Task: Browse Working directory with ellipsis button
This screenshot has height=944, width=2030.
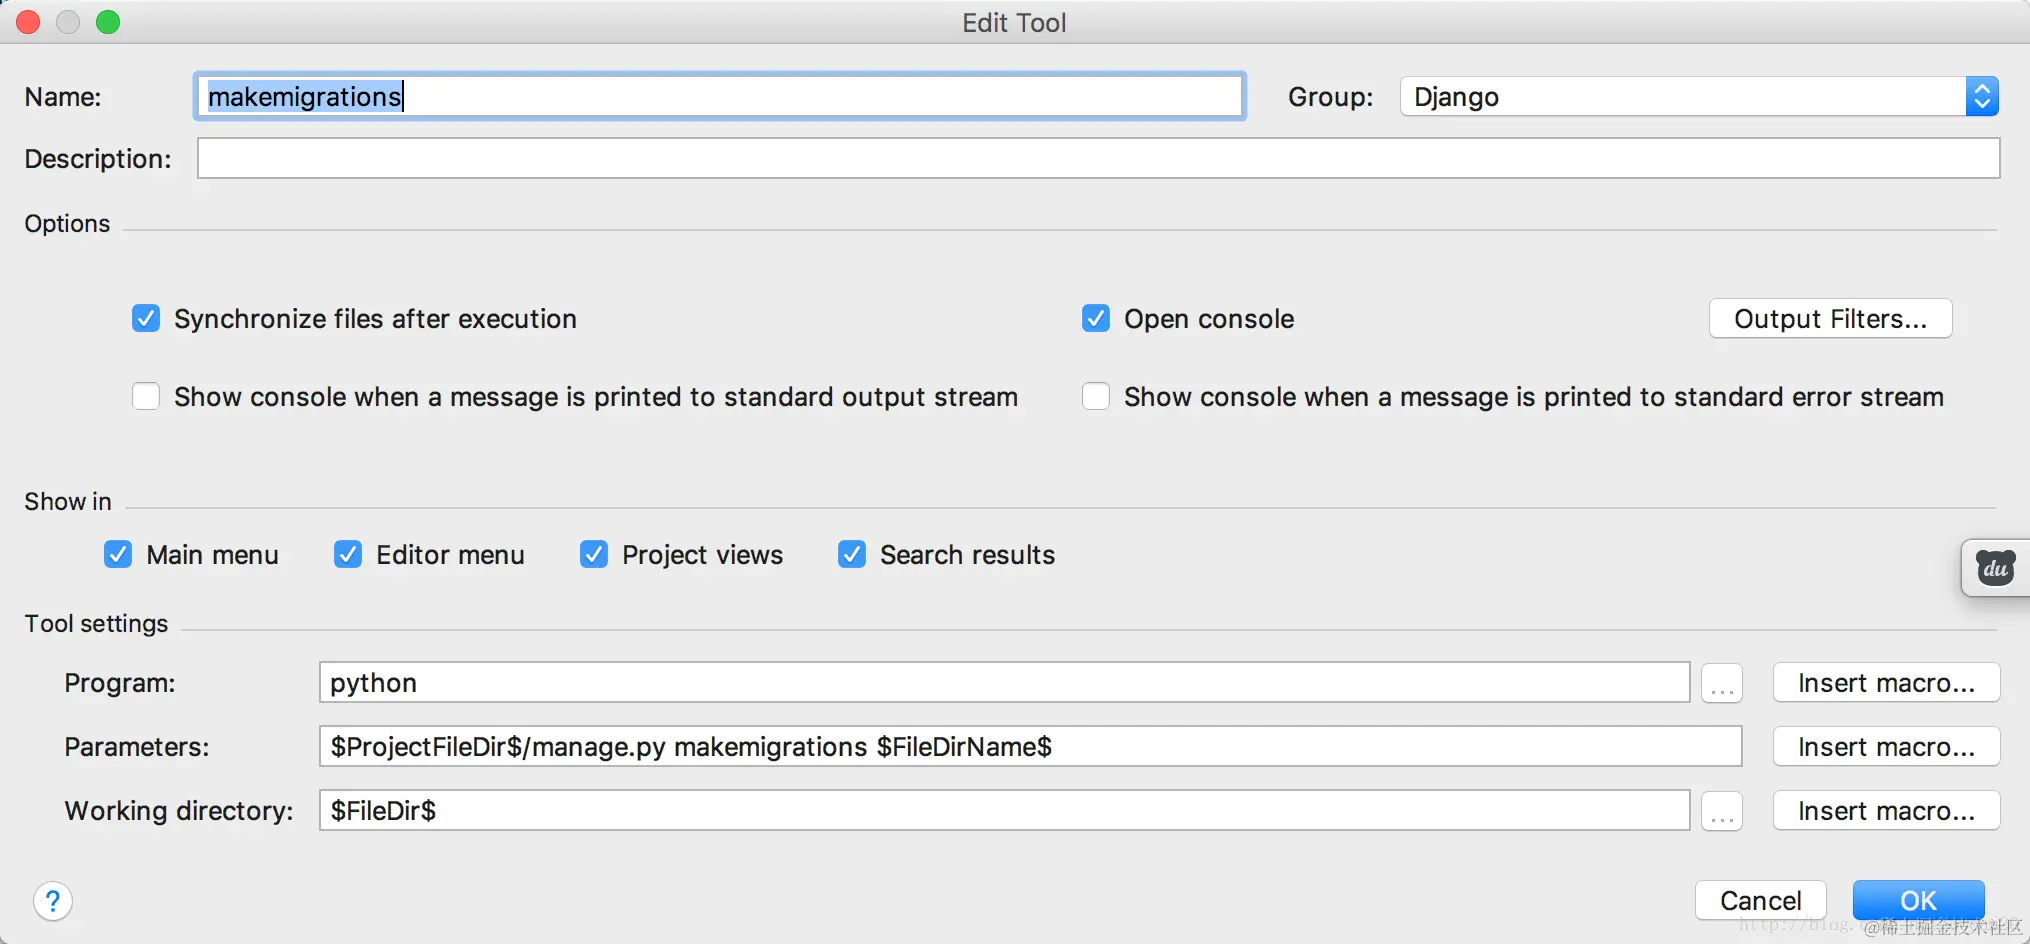Action: (x=1721, y=811)
